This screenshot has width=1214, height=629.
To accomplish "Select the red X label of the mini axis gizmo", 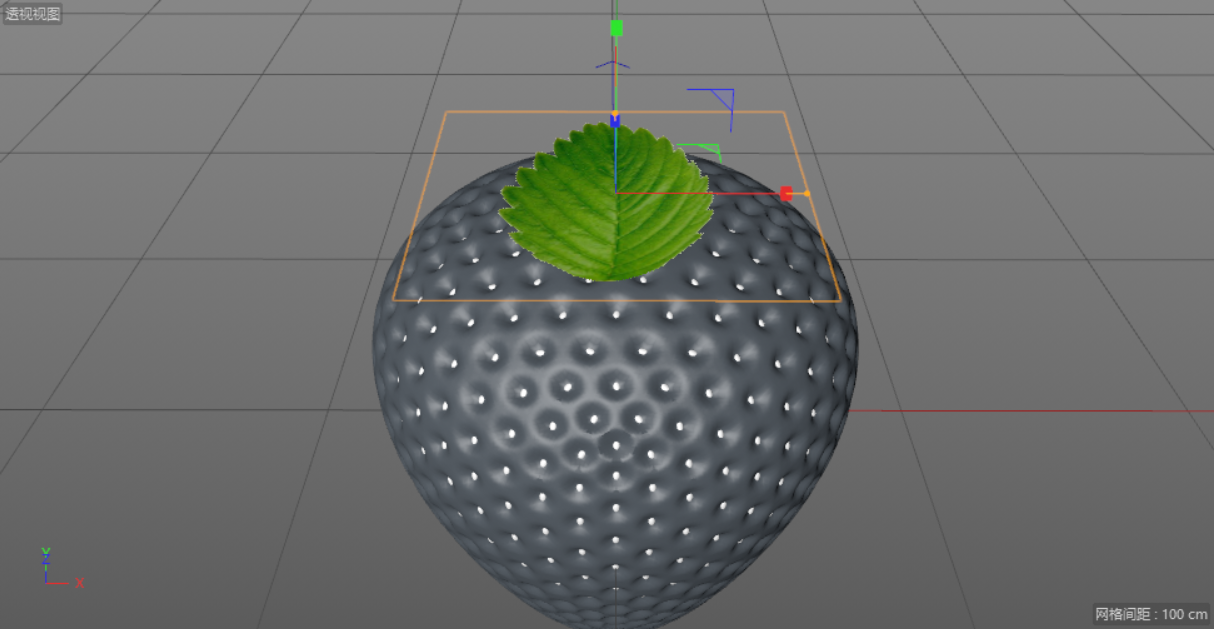I will pos(79,583).
